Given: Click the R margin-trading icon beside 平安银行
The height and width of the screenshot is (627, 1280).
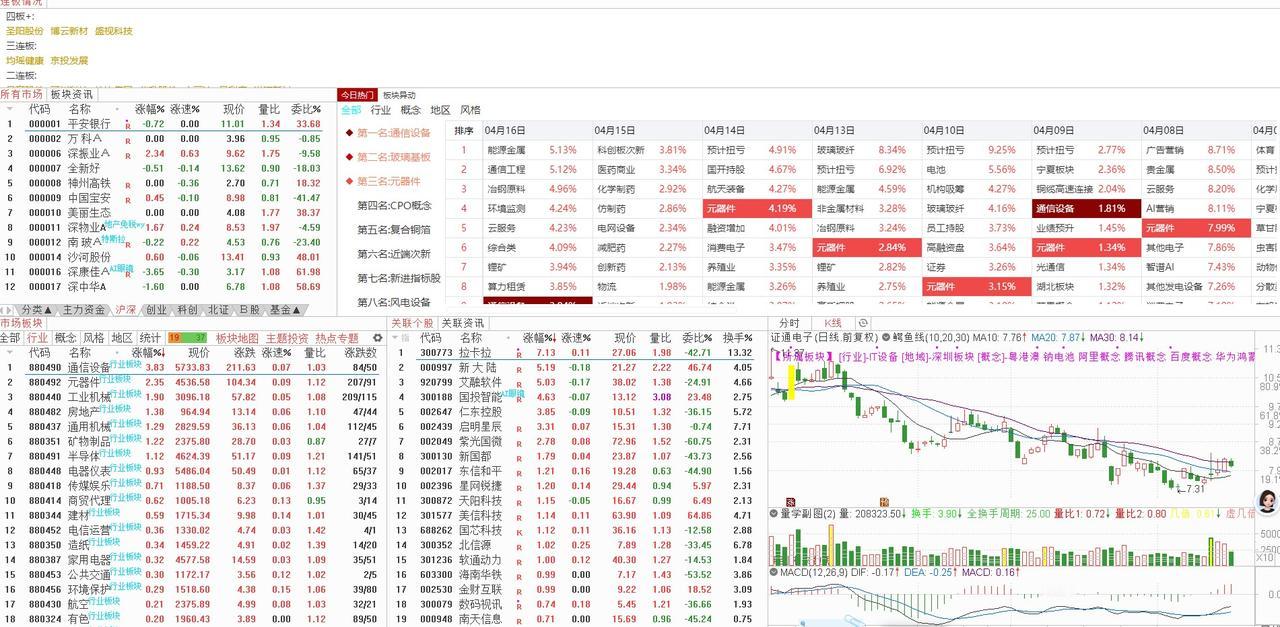Looking at the screenshot, I should [x=127, y=123].
